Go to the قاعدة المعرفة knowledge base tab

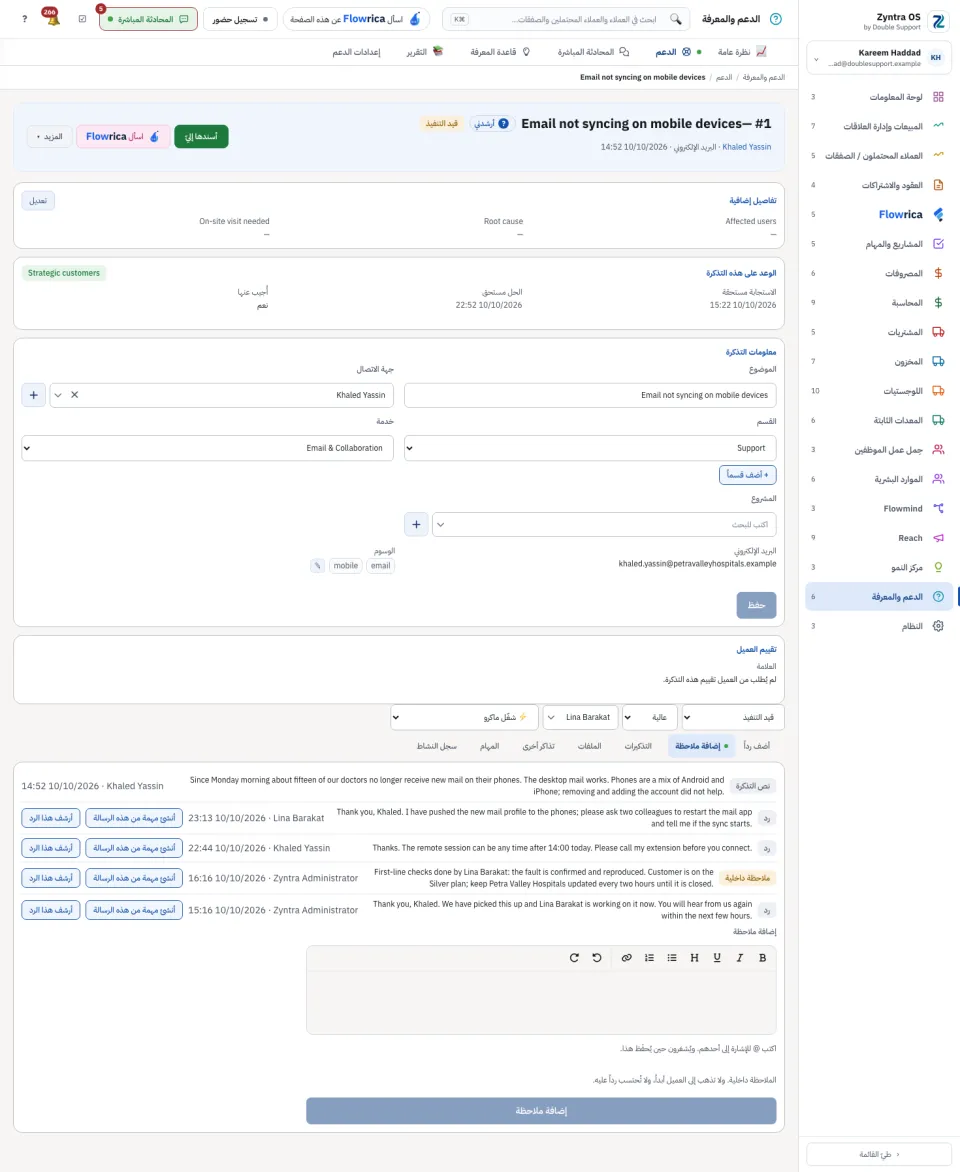pos(500,52)
